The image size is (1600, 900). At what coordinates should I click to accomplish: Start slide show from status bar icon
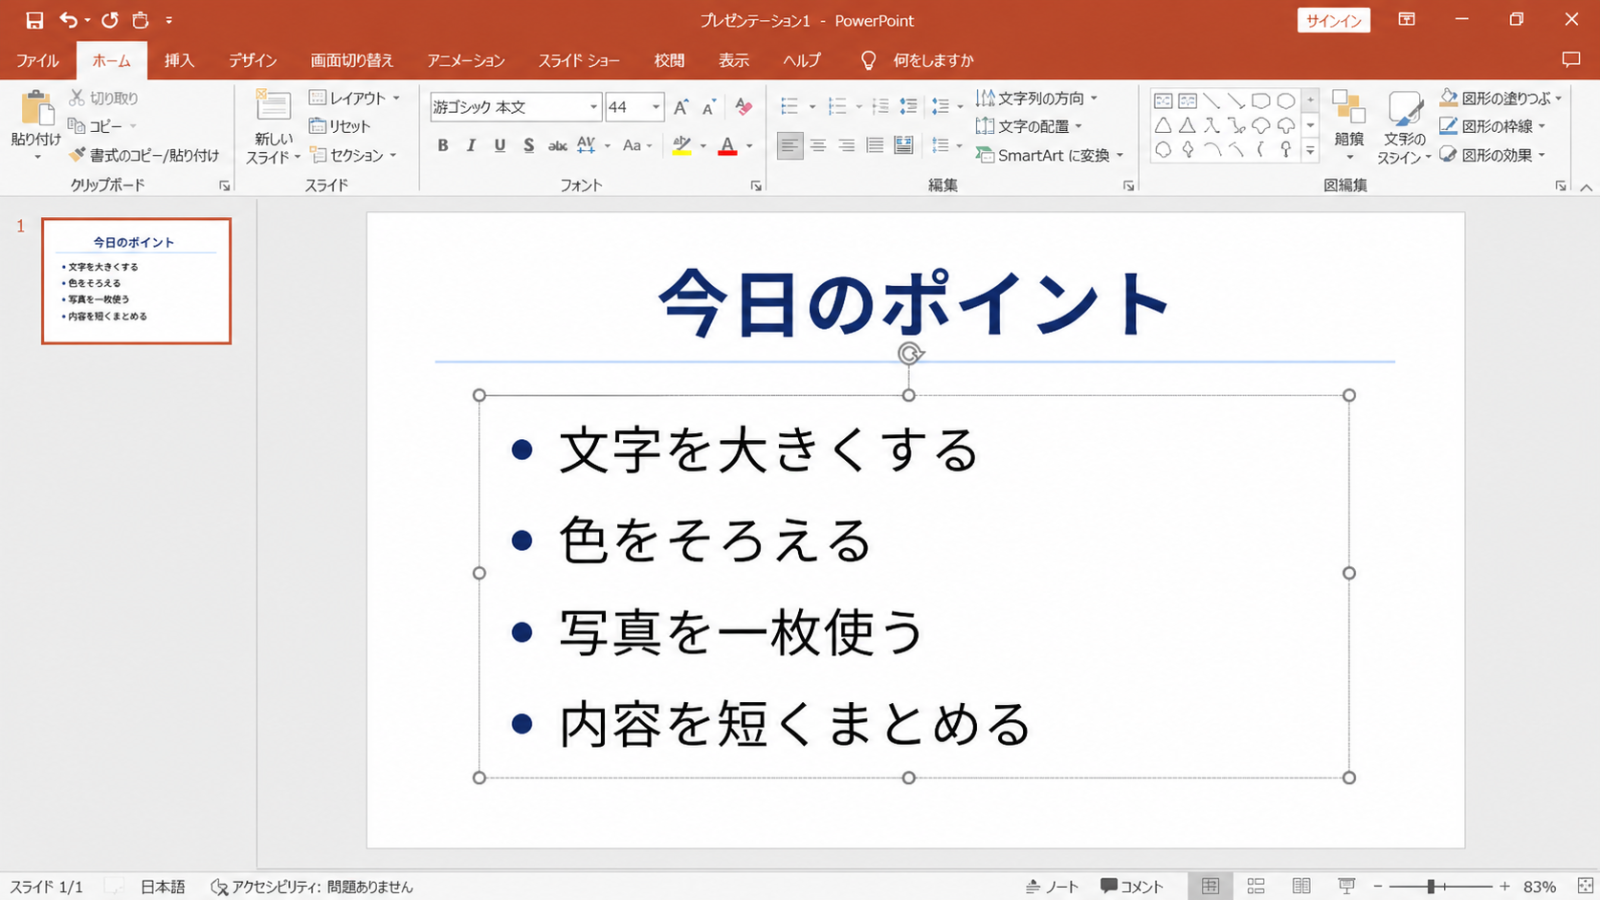[x=1347, y=886]
